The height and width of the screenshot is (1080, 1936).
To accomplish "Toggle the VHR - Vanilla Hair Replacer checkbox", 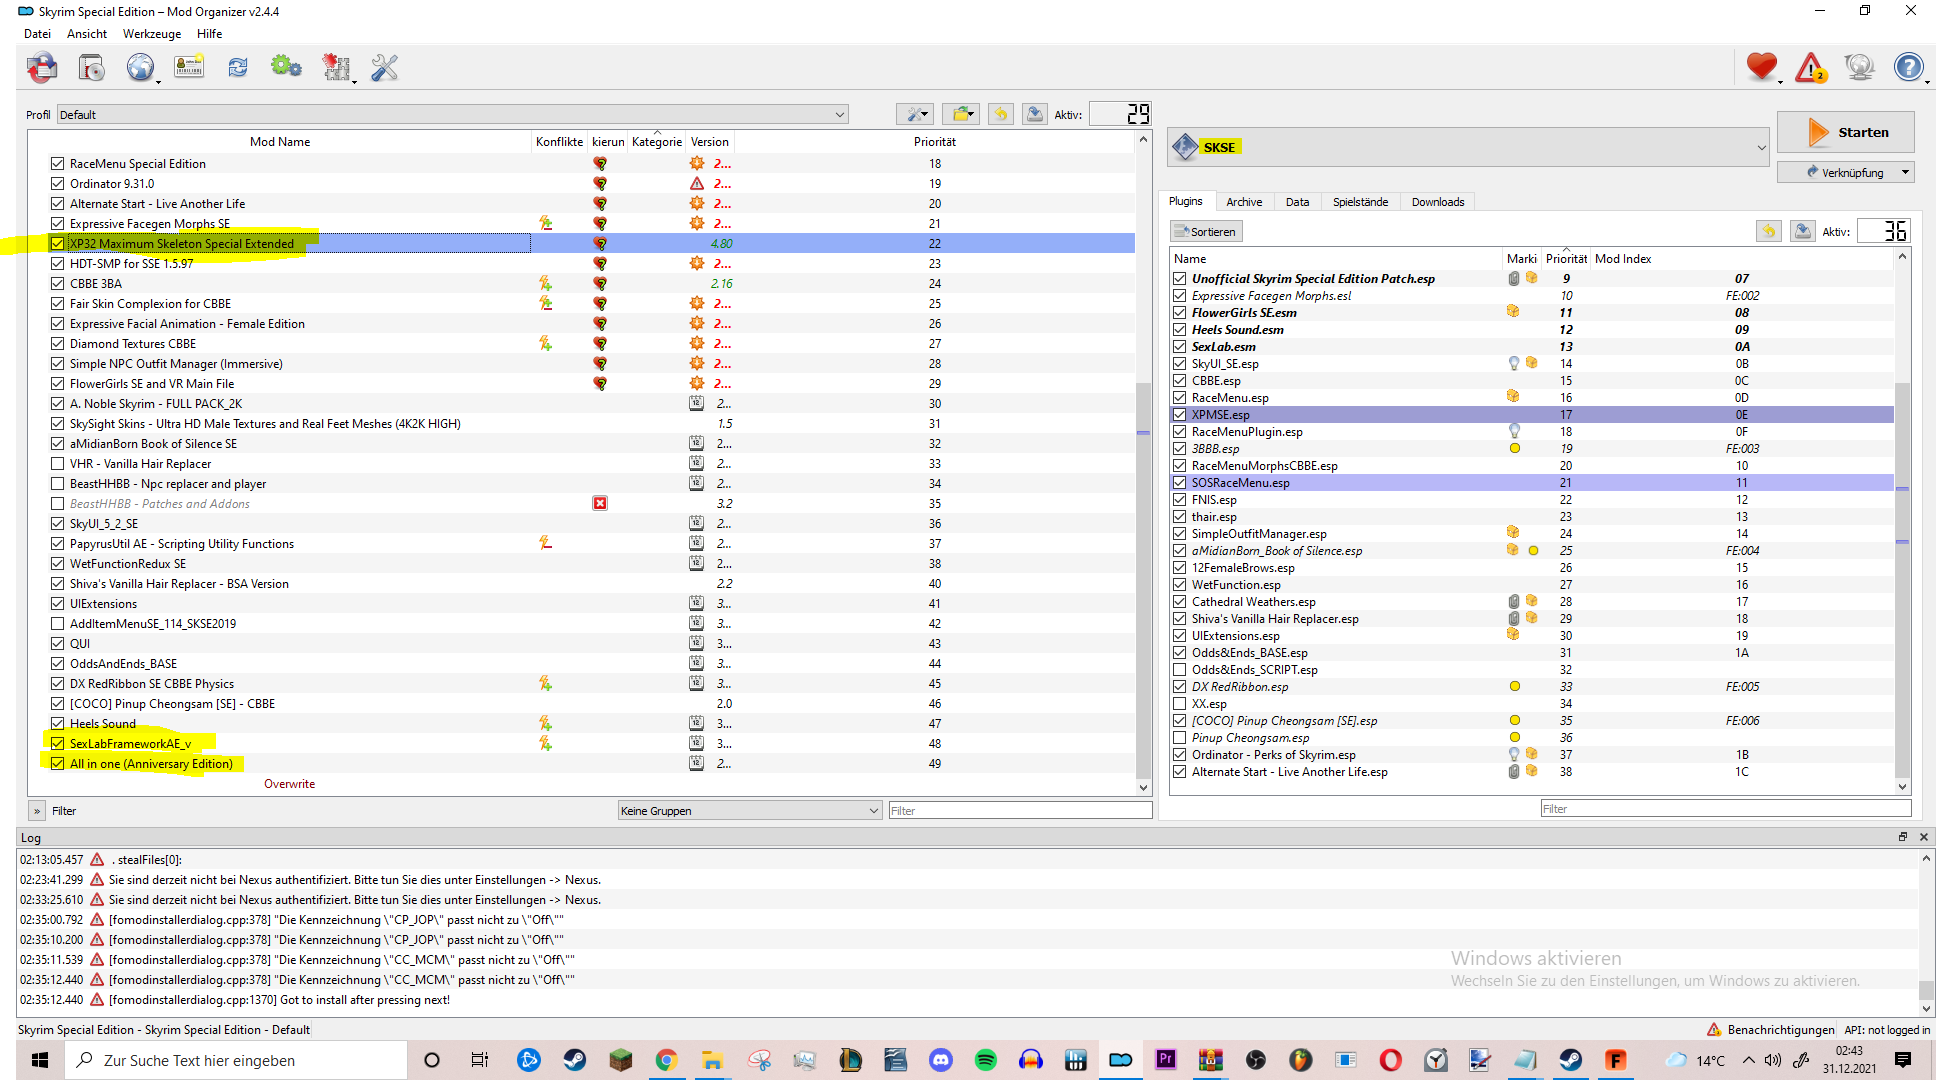I will pyautogui.click(x=57, y=464).
